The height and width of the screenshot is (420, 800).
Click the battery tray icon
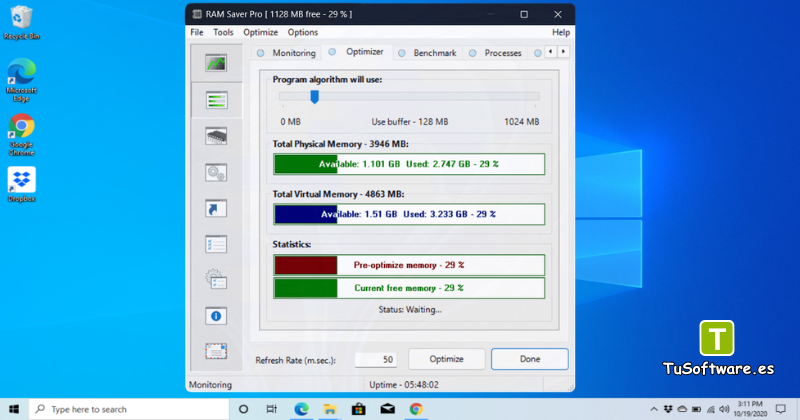click(x=696, y=409)
